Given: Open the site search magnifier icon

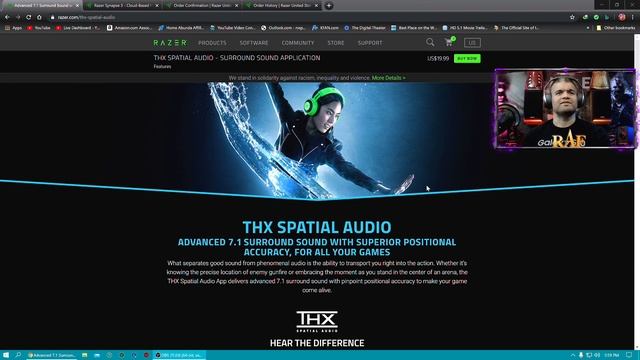Looking at the screenshot, I should click(430, 42).
